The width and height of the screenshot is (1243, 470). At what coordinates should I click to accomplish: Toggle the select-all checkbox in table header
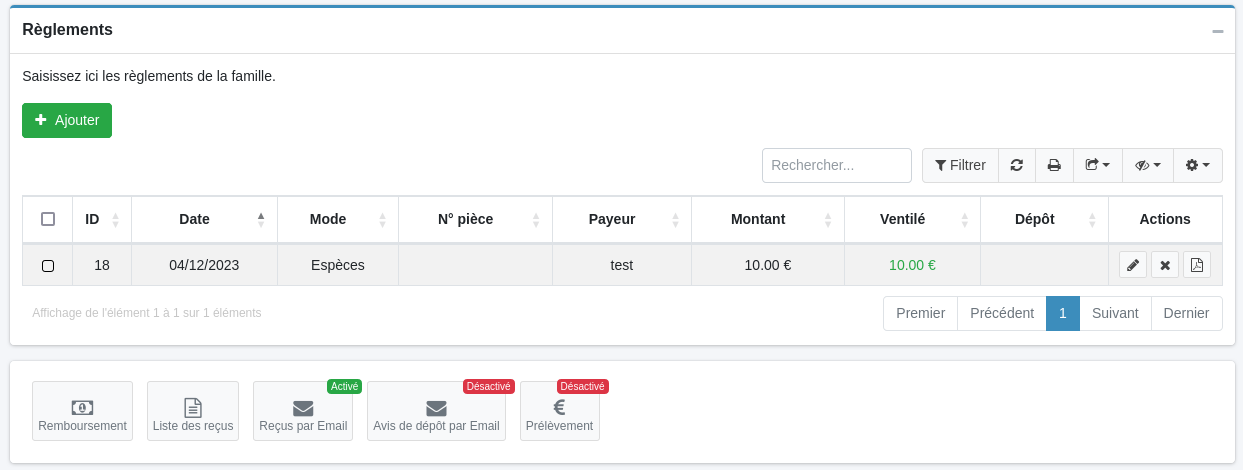click(x=48, y=219)
